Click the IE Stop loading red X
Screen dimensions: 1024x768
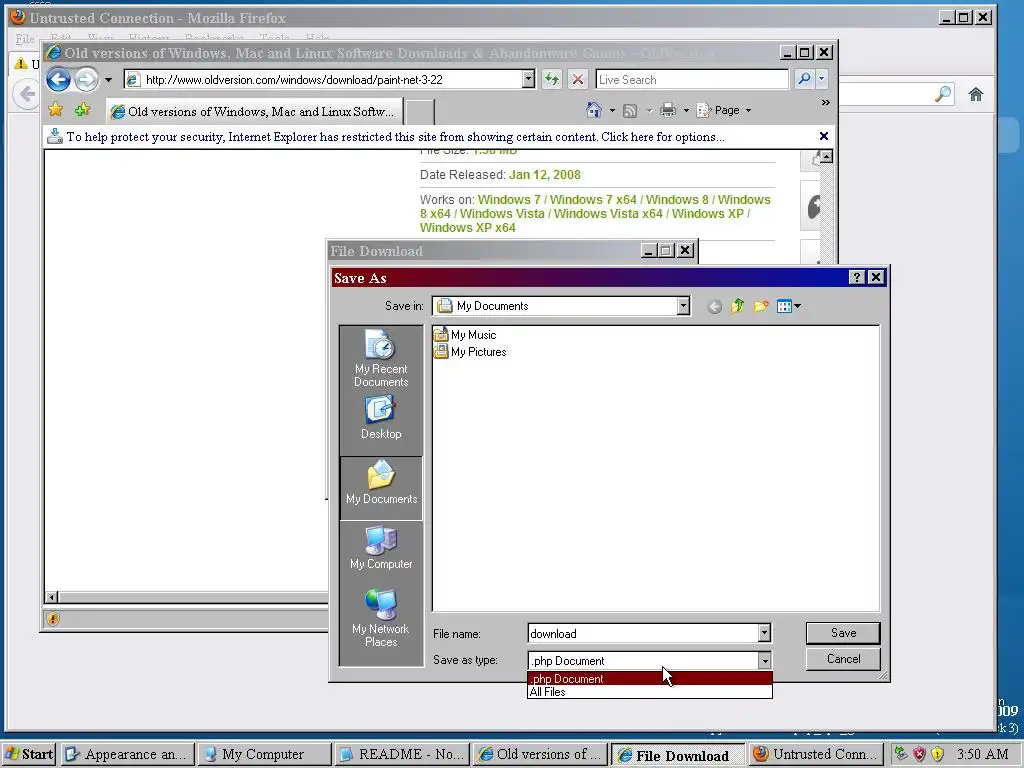[578, 80]
